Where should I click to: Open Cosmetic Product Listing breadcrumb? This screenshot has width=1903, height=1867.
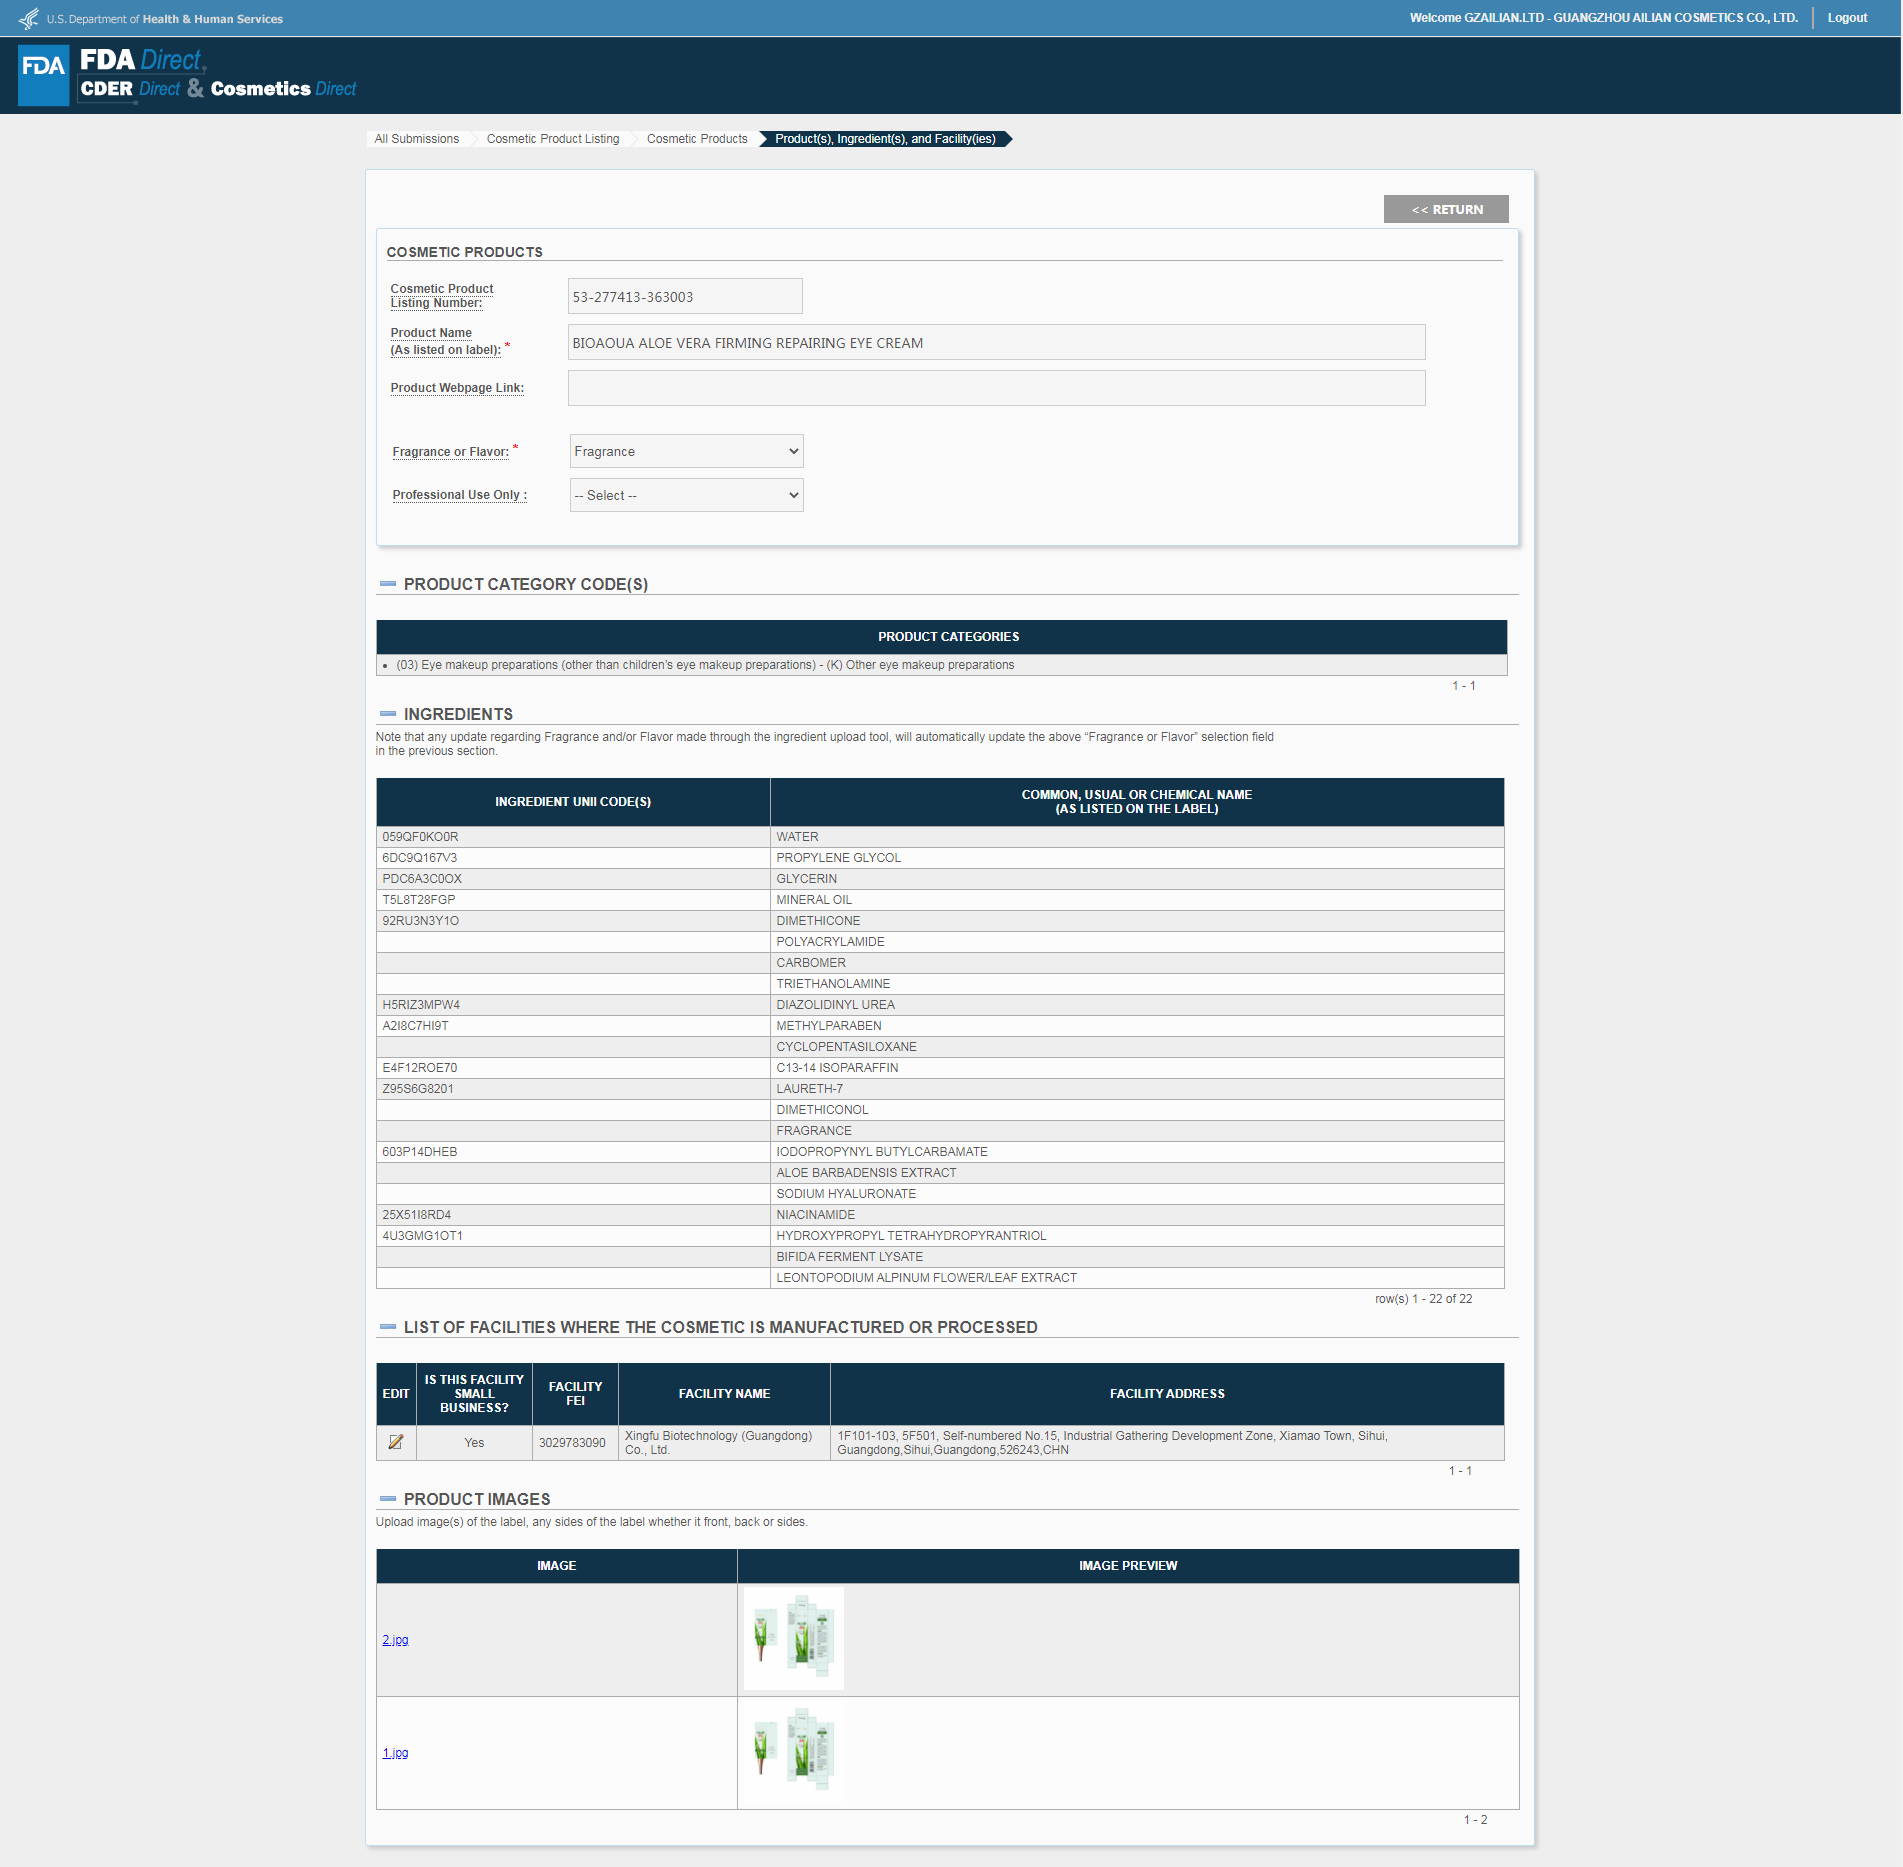coord(553,139)
